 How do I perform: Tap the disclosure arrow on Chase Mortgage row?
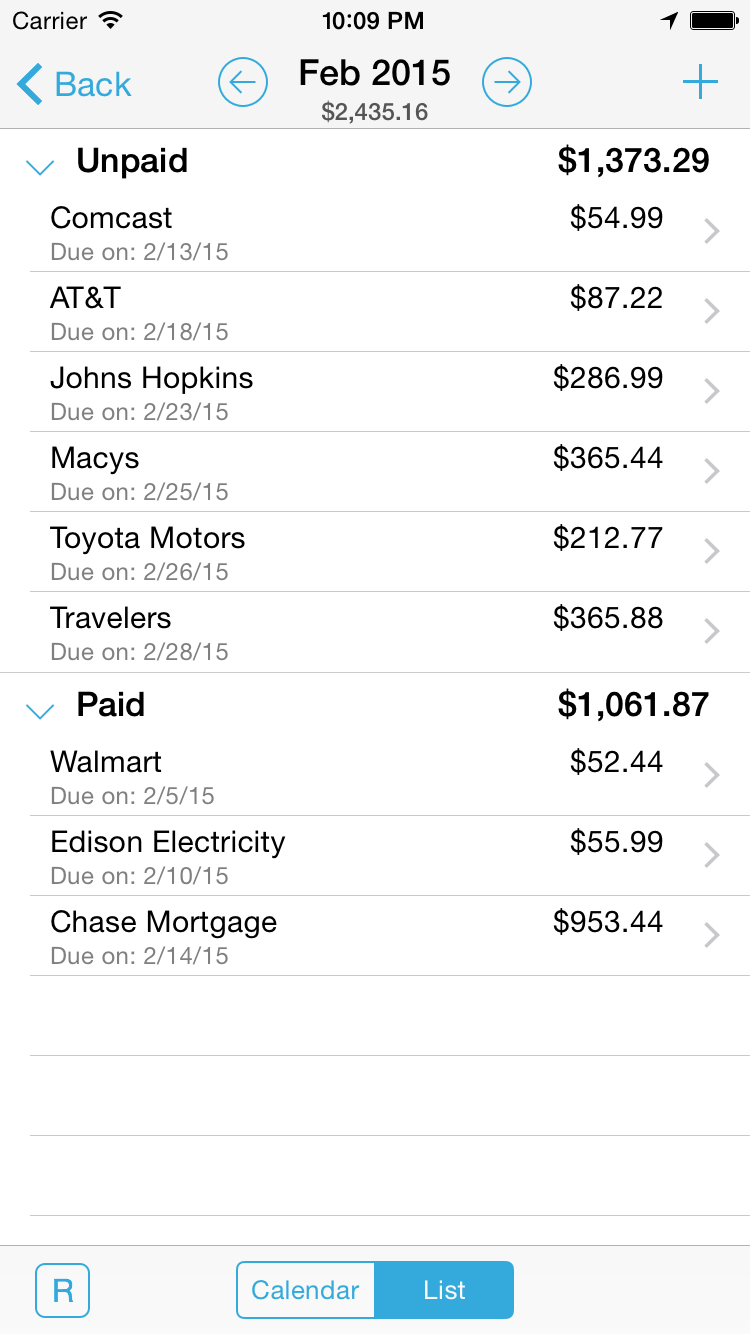[x=711, y=936]
